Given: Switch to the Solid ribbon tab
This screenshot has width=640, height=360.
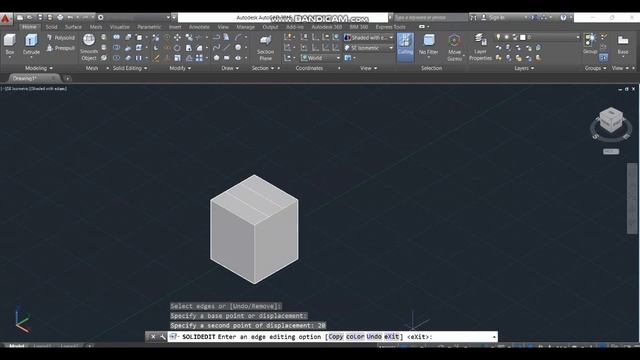Looking at the screenshot, I should coord(51,27).
